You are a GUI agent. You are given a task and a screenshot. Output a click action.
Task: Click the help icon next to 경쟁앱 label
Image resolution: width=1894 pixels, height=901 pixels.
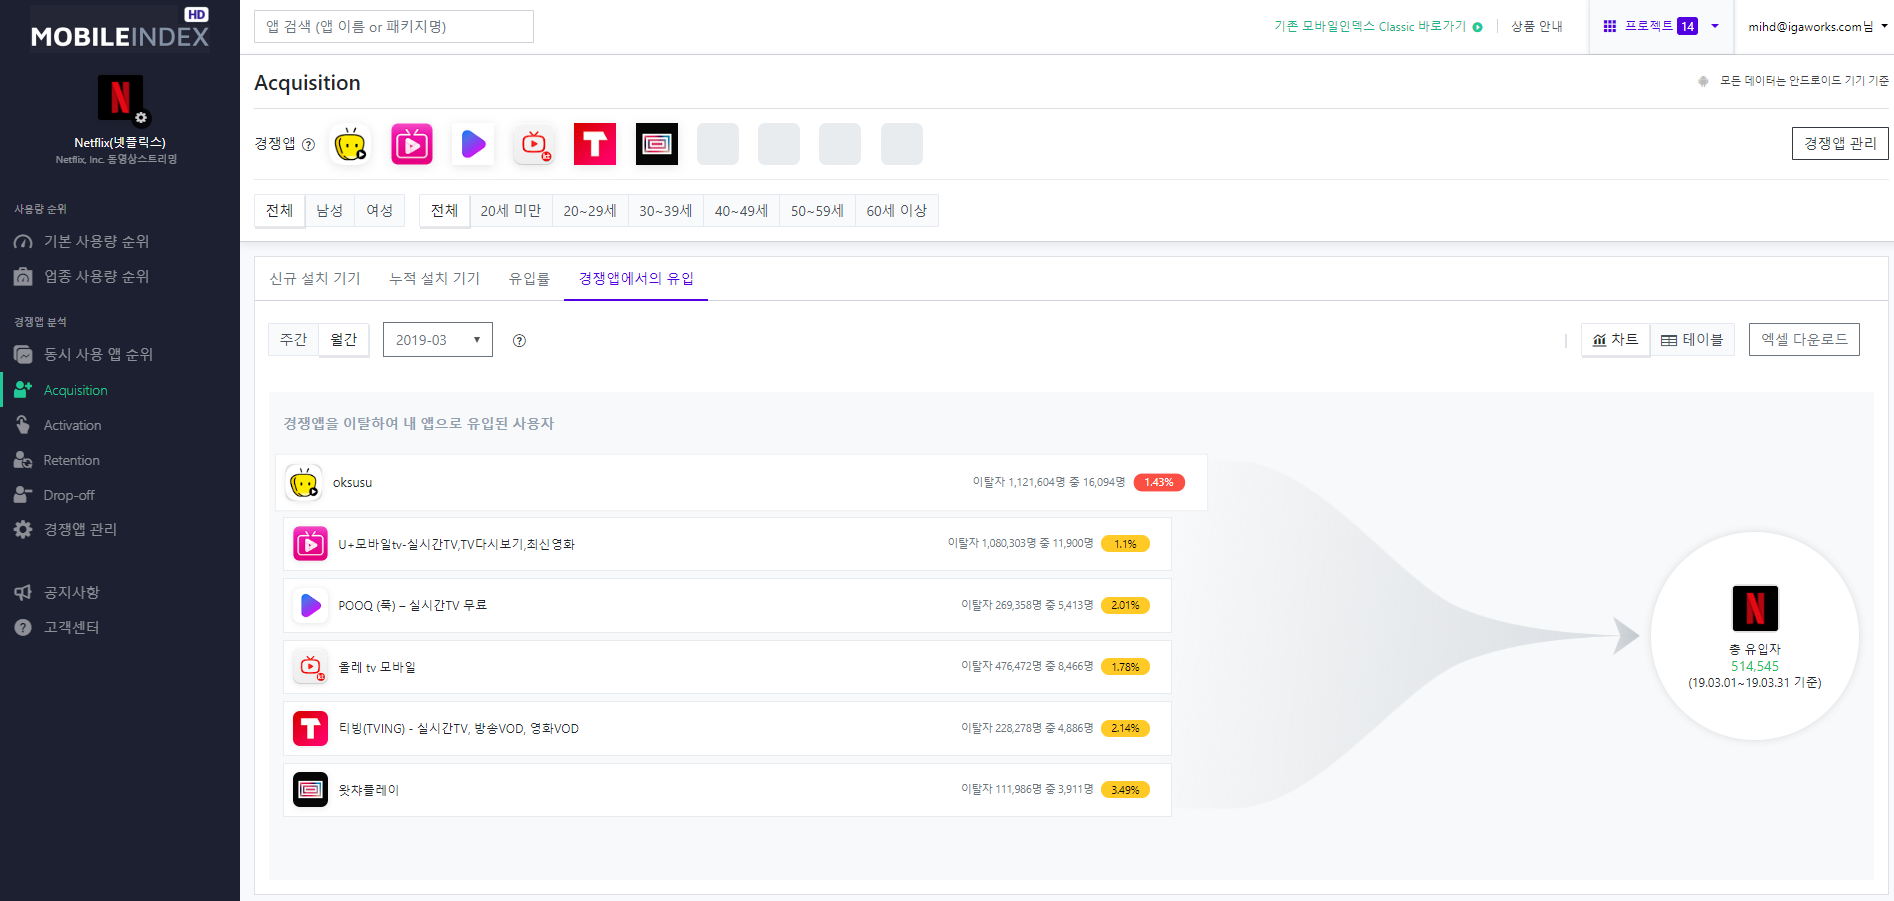pyautogui.click(x=308, y=145)
